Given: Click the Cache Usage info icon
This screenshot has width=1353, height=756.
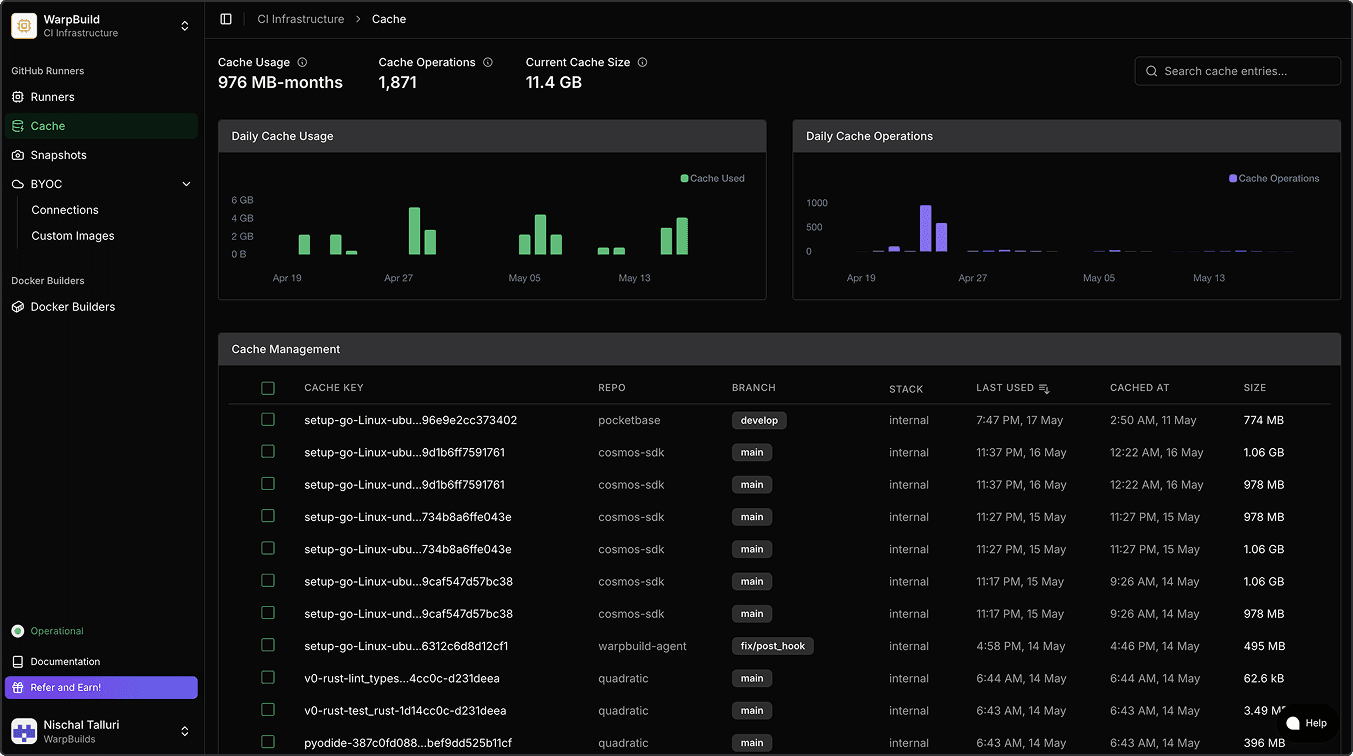Looking at the screenshot, I should [301, 61].
